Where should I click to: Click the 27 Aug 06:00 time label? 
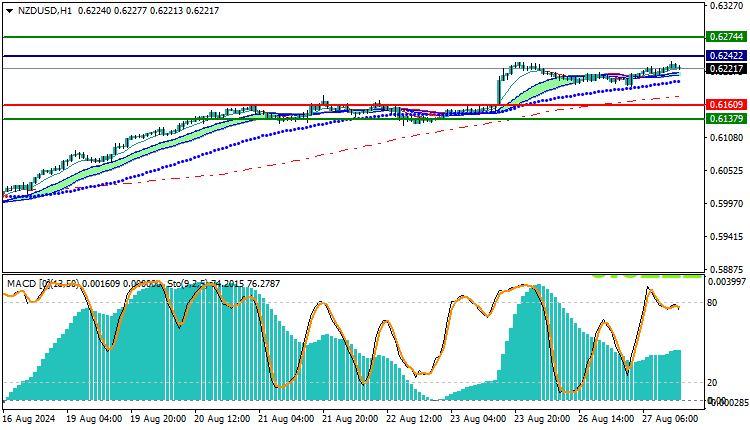670,419
